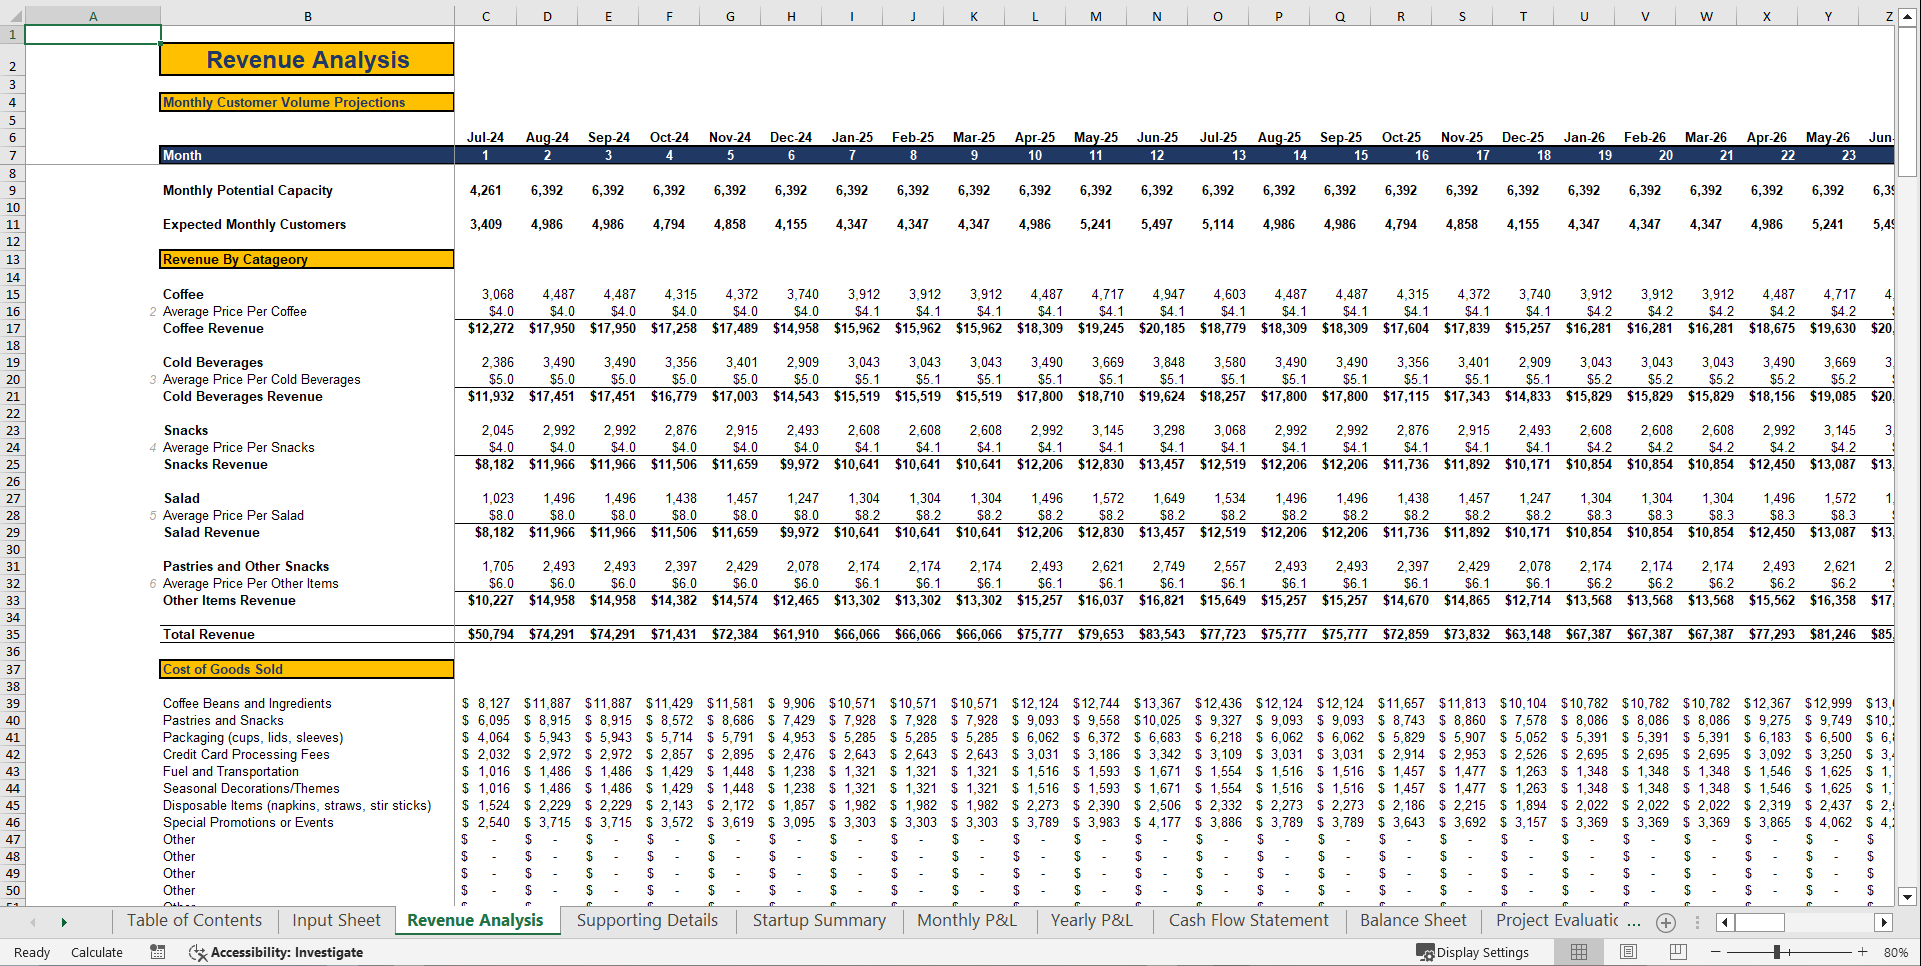Click the horizontal scrollbar right arrow
Screen dimensions: 1921x966
tap(1885, 922)
